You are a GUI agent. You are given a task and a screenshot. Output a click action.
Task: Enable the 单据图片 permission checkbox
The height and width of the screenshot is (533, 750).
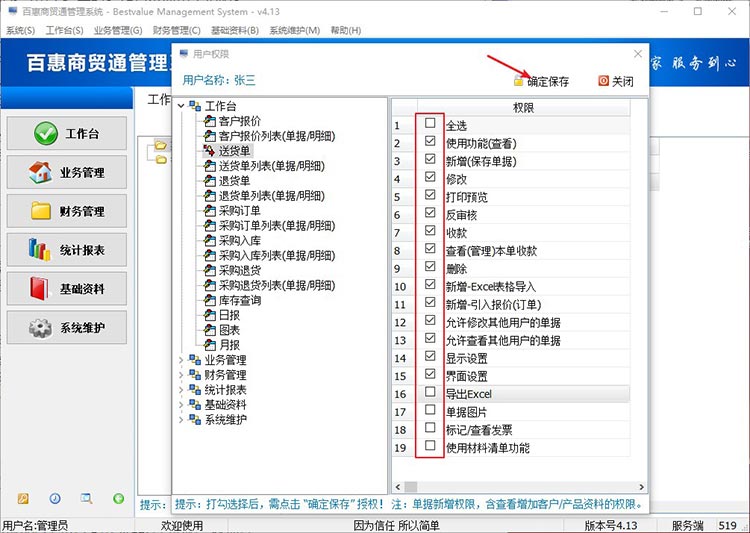430,410
